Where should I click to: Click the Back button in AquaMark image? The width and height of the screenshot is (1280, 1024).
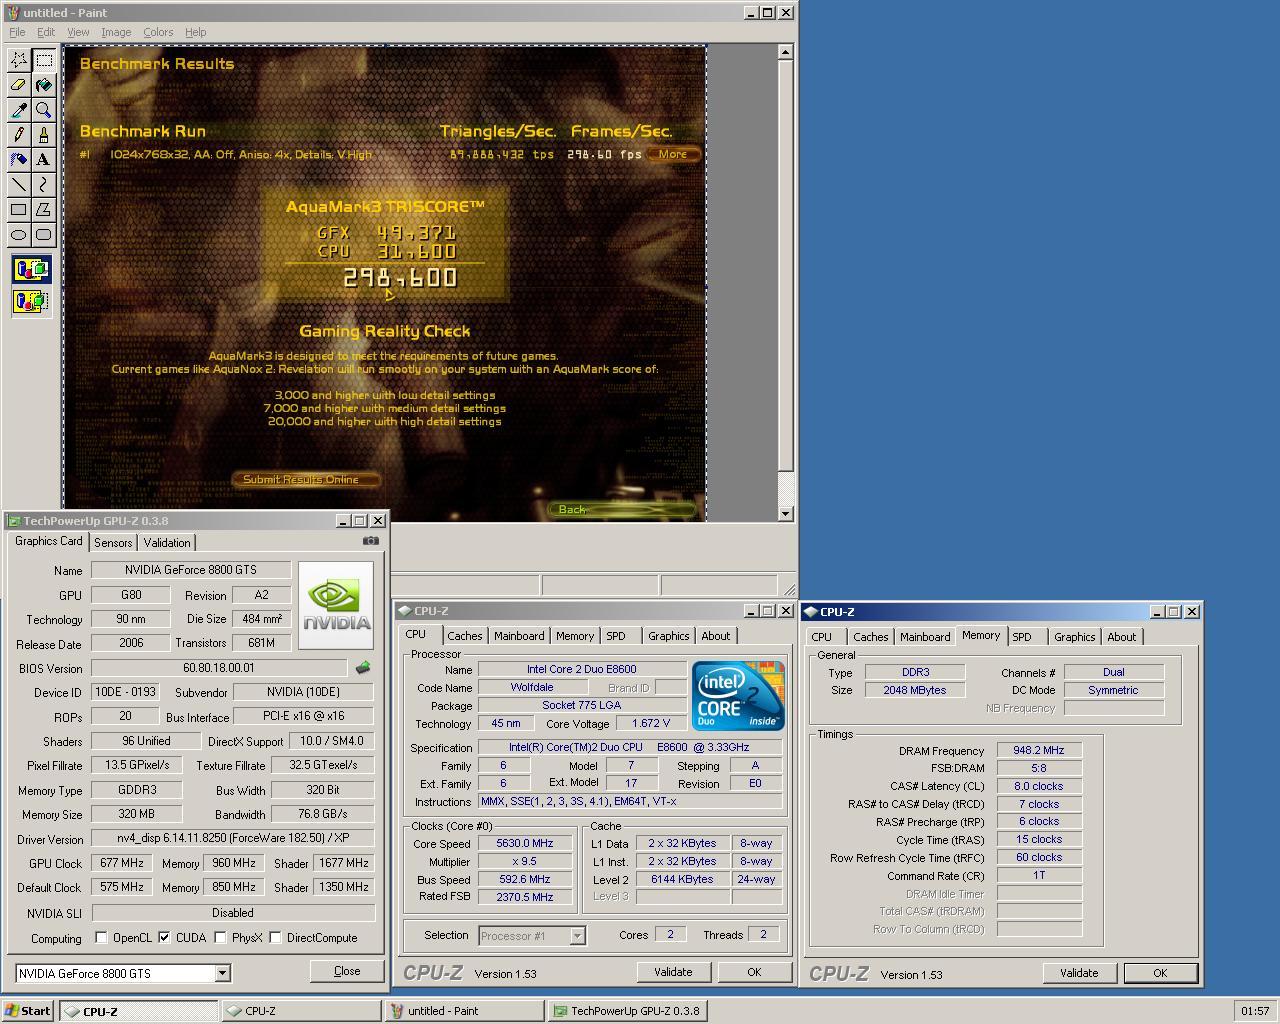[622, 509]
